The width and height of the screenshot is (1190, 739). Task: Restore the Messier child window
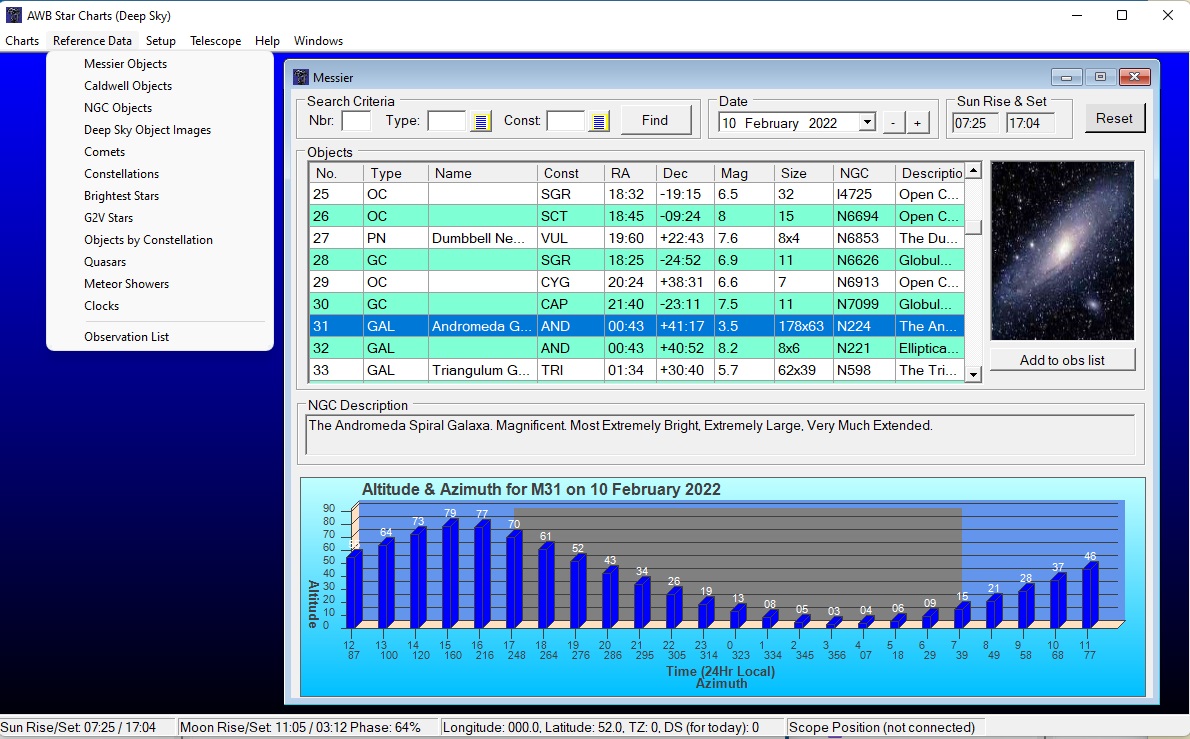[x=1100, y=77]
